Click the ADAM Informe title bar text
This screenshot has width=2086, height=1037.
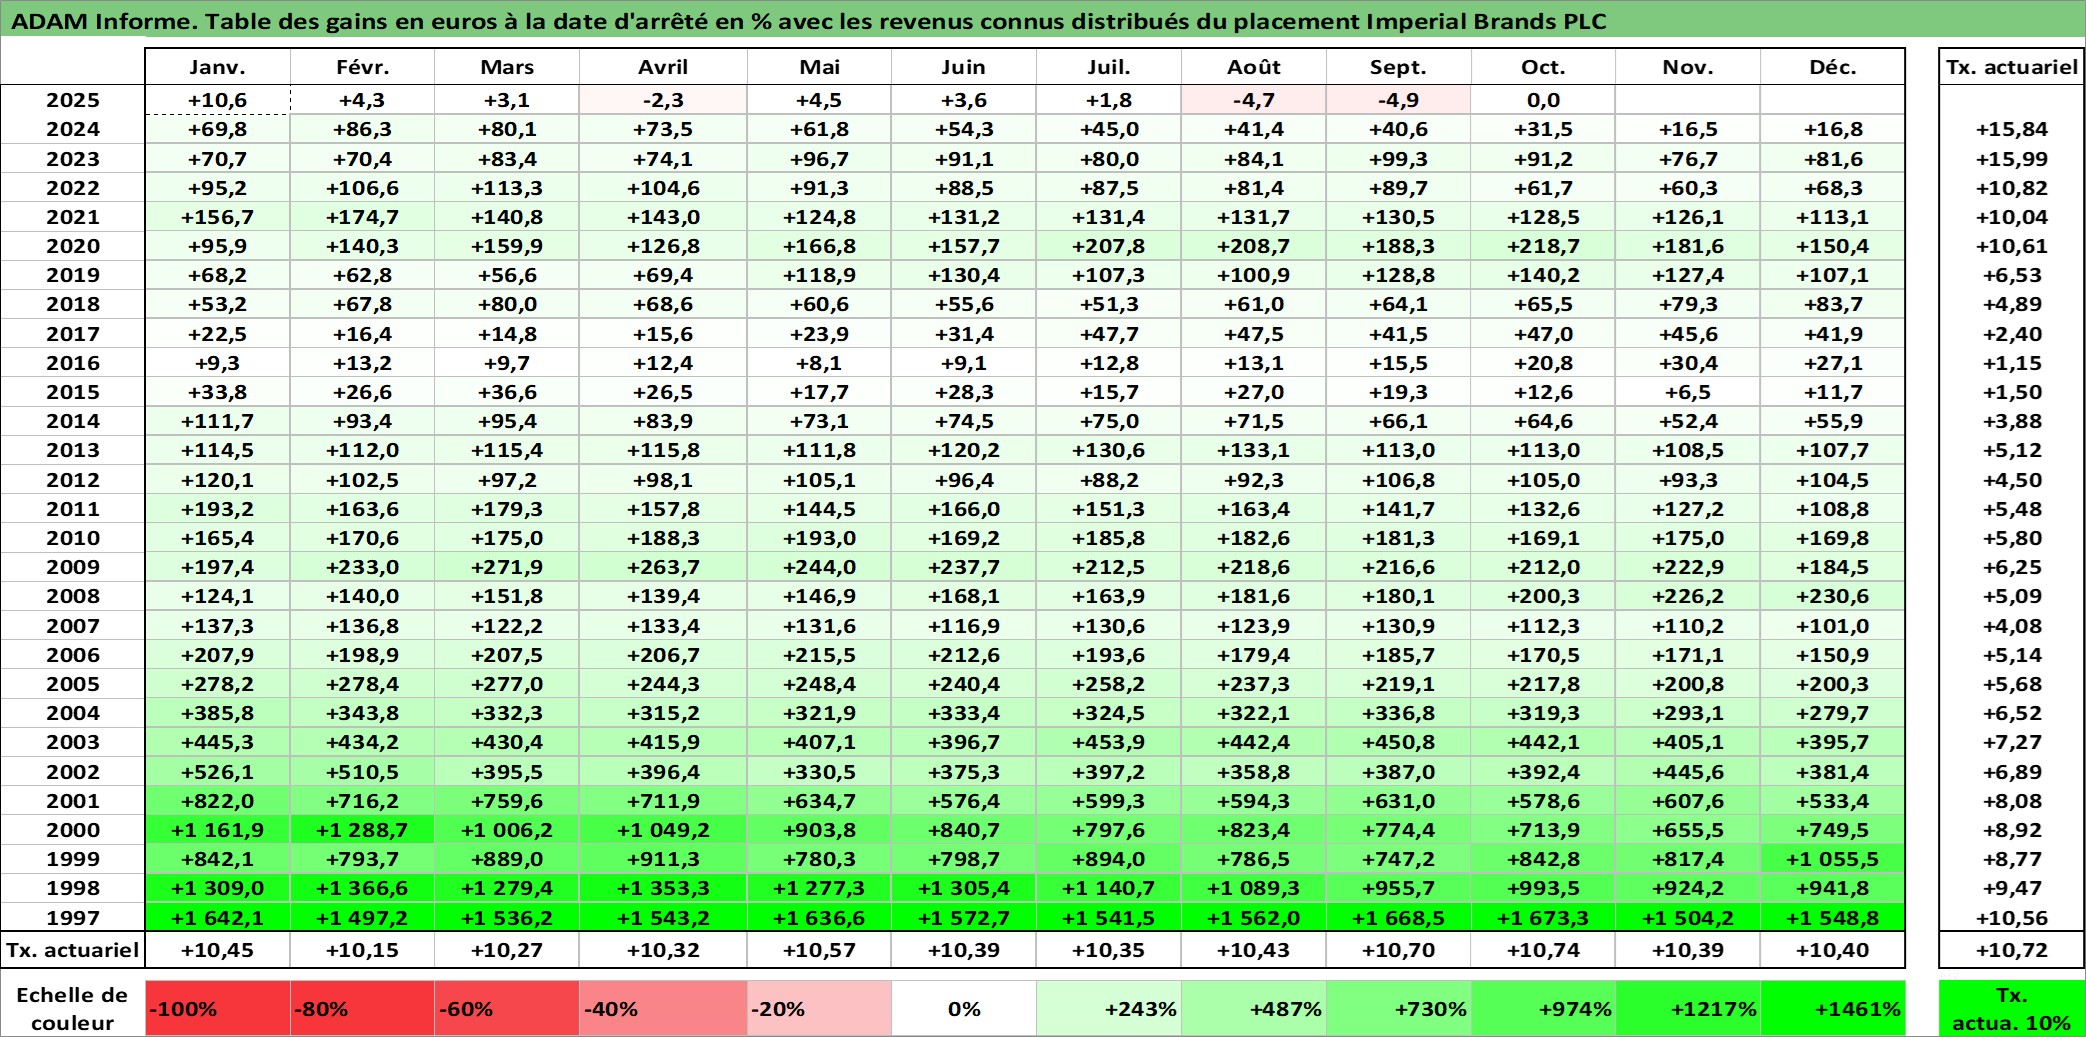coord(808,21)
